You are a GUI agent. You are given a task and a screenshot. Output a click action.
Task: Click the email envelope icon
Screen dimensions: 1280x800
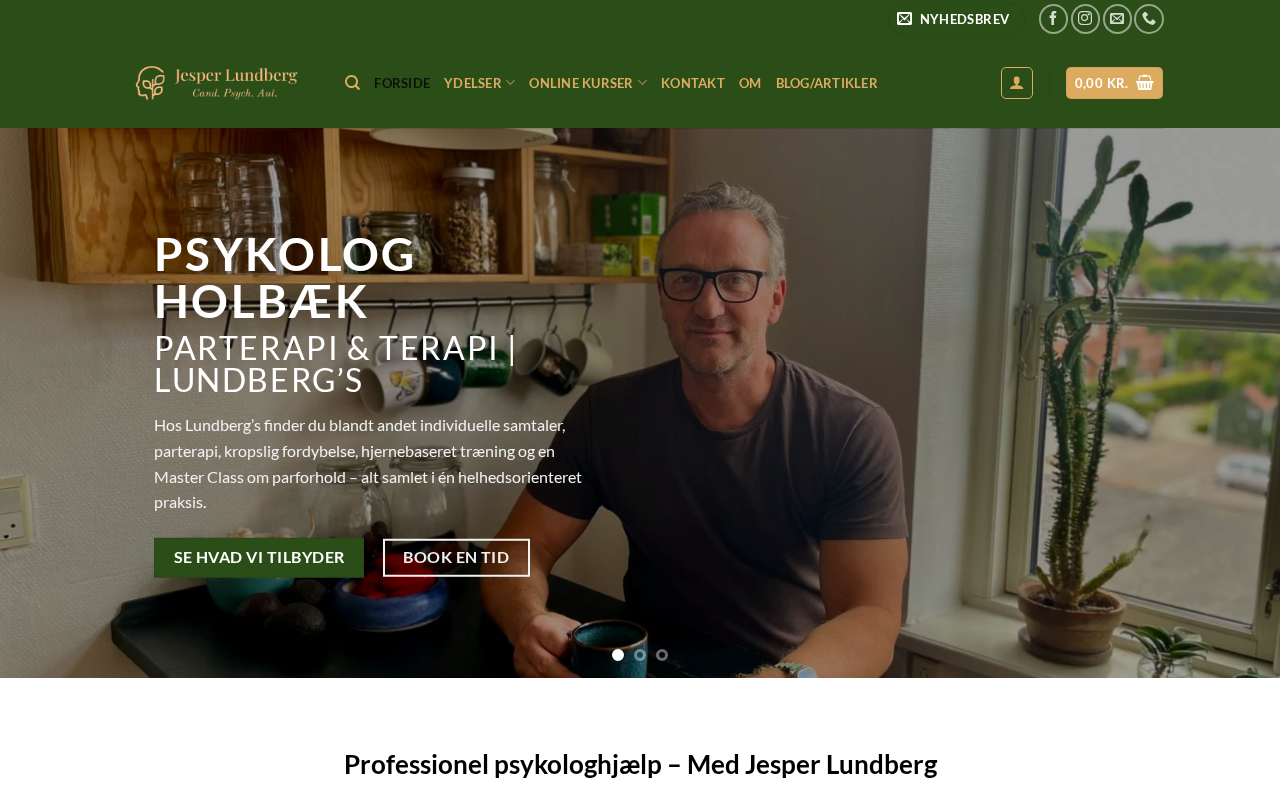tap(1117, 19)
